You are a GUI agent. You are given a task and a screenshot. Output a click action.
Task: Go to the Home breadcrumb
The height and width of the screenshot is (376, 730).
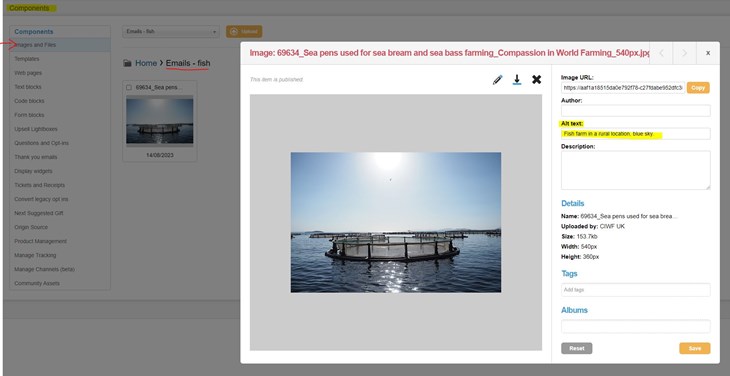(x=146, y=63)
